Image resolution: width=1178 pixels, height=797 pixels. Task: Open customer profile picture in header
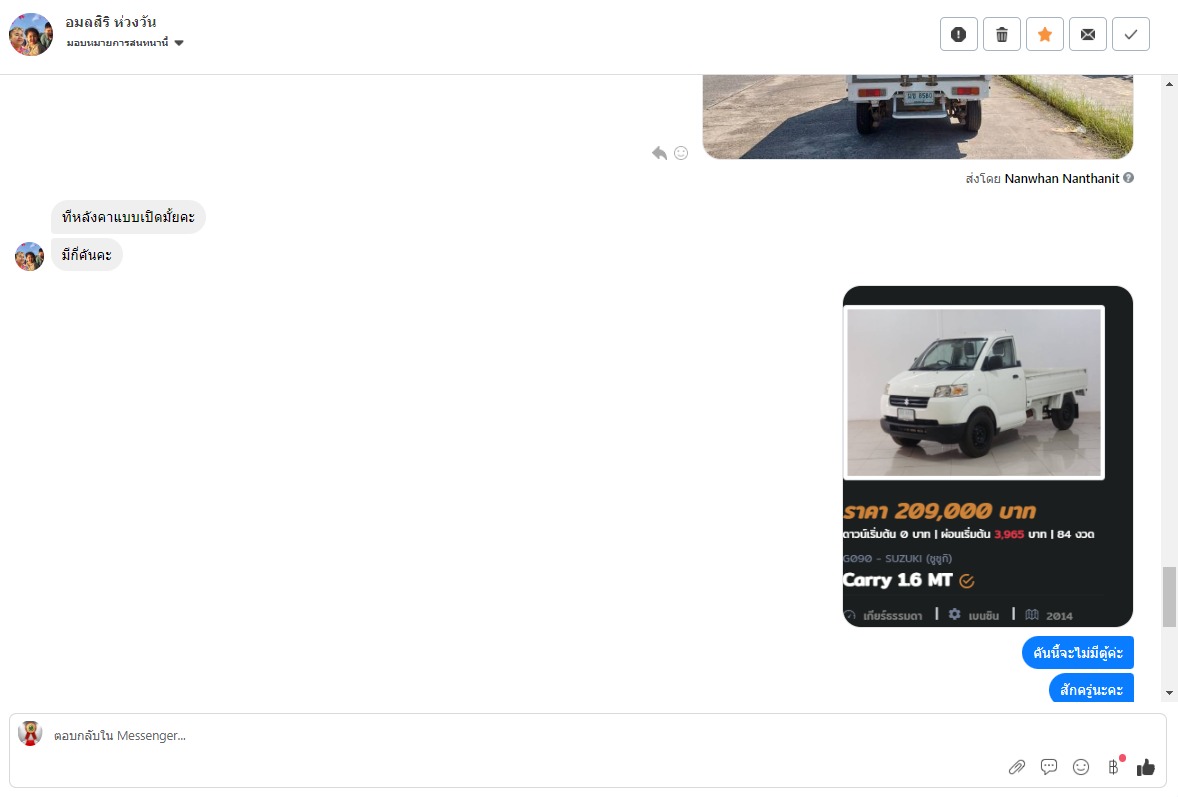pos(31,35)
